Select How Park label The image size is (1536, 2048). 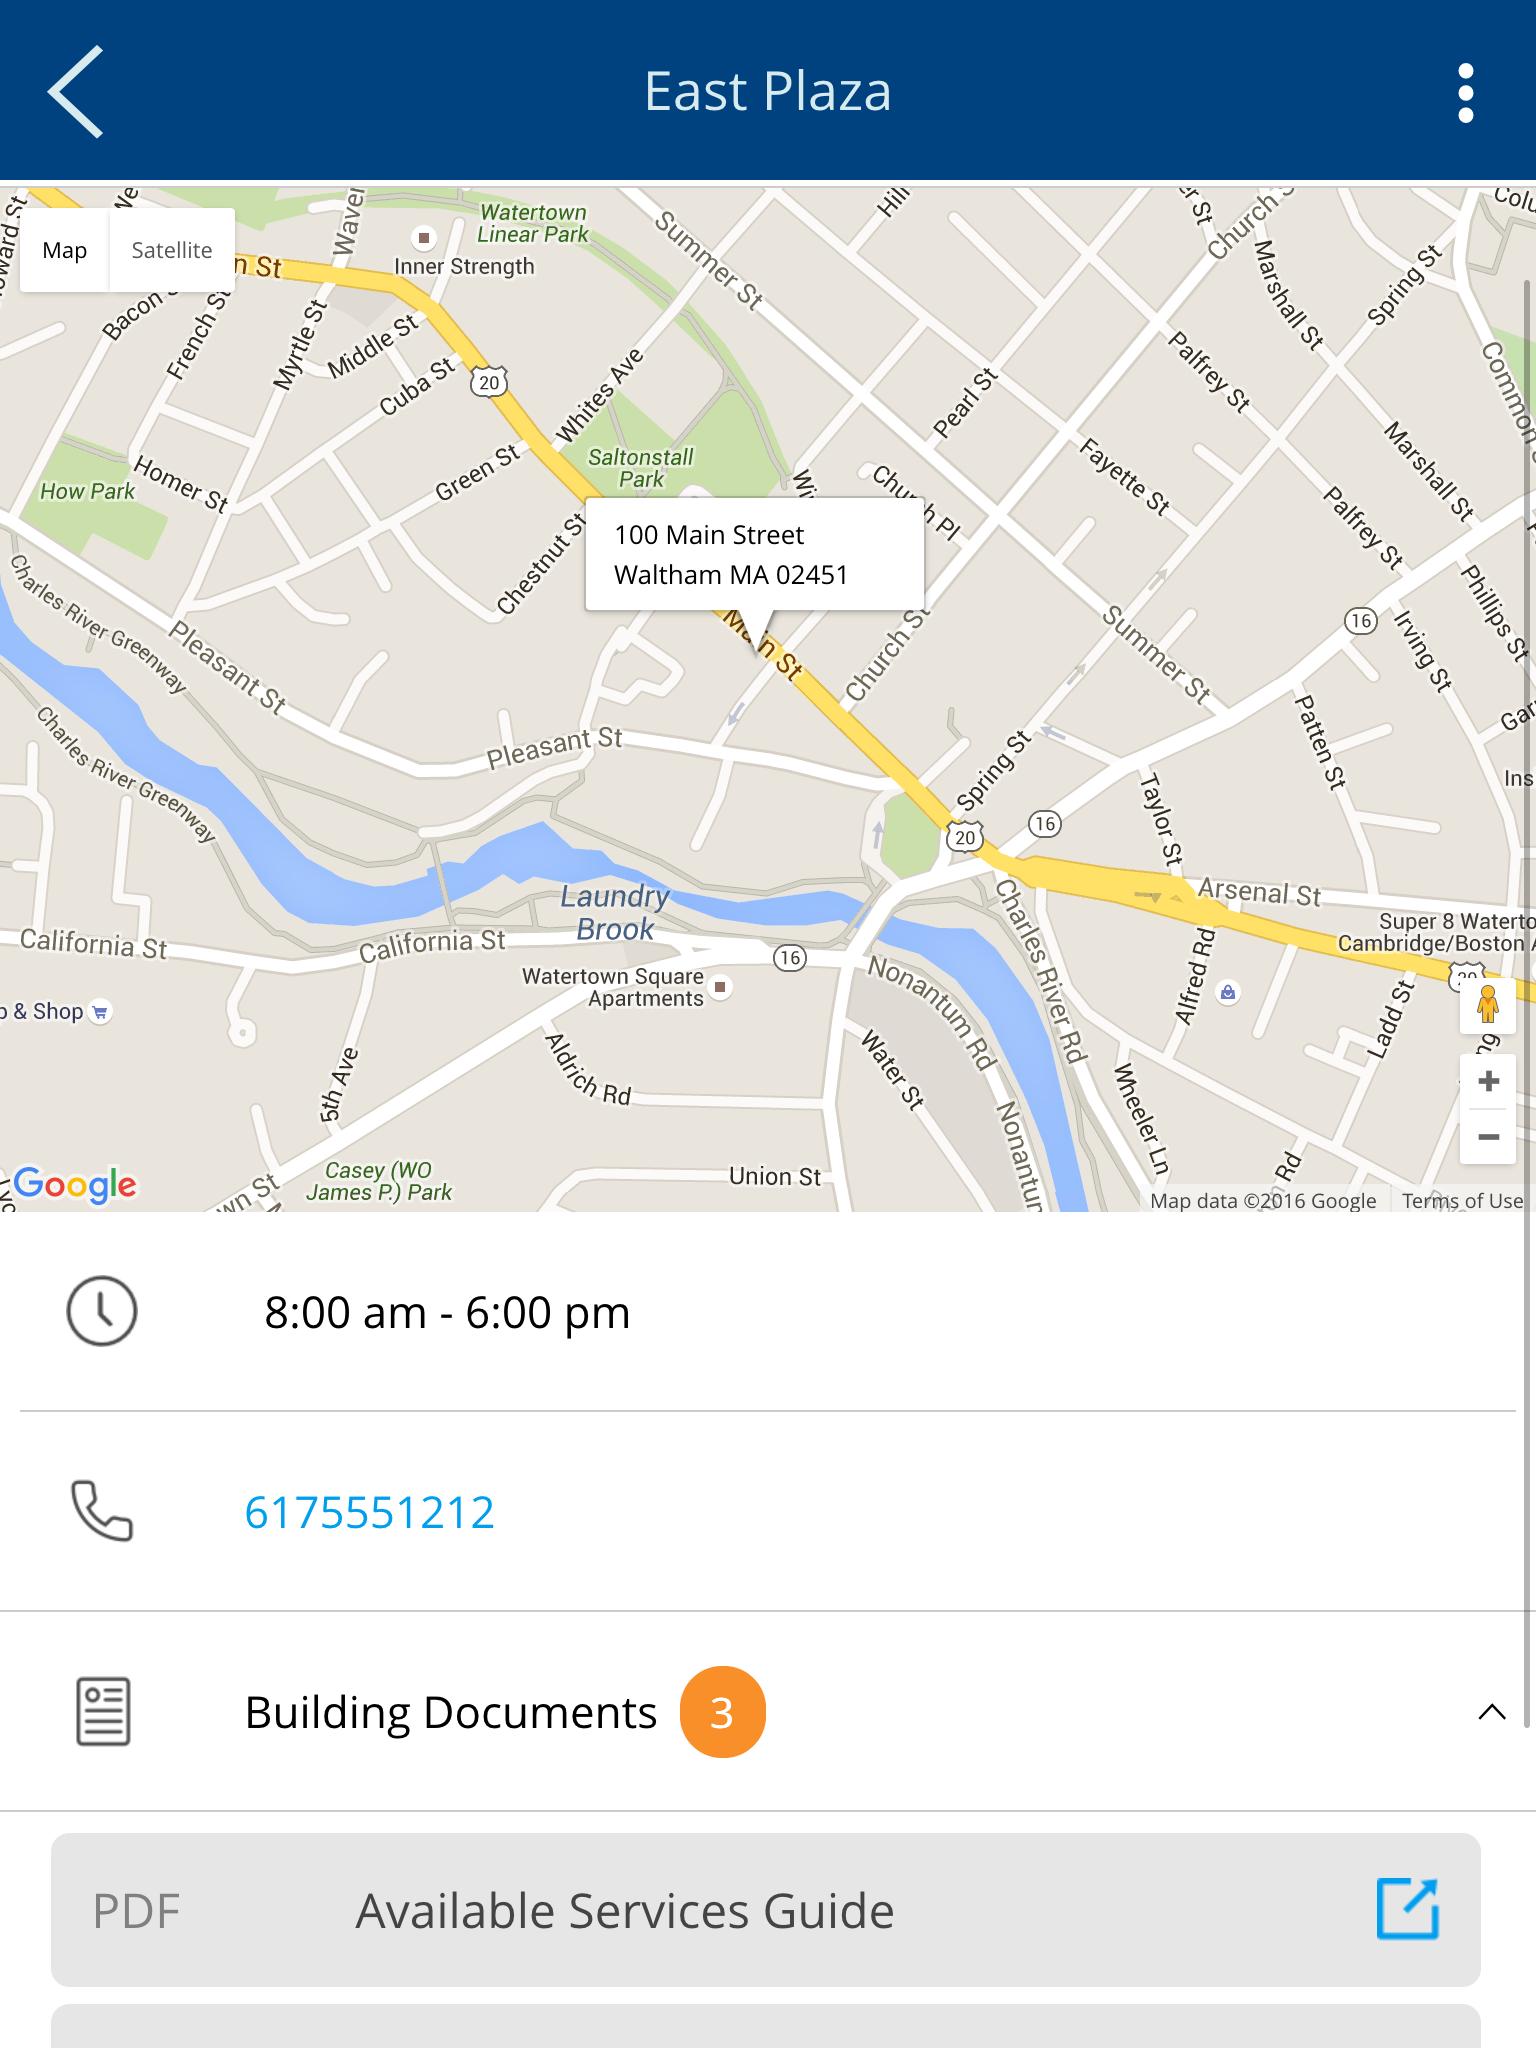(x=87, y=491)
